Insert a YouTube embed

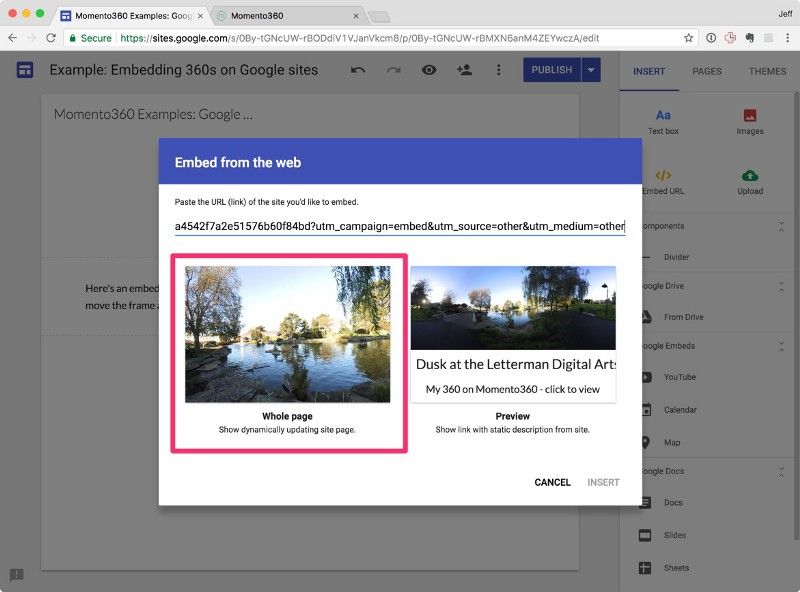(680, 377)
